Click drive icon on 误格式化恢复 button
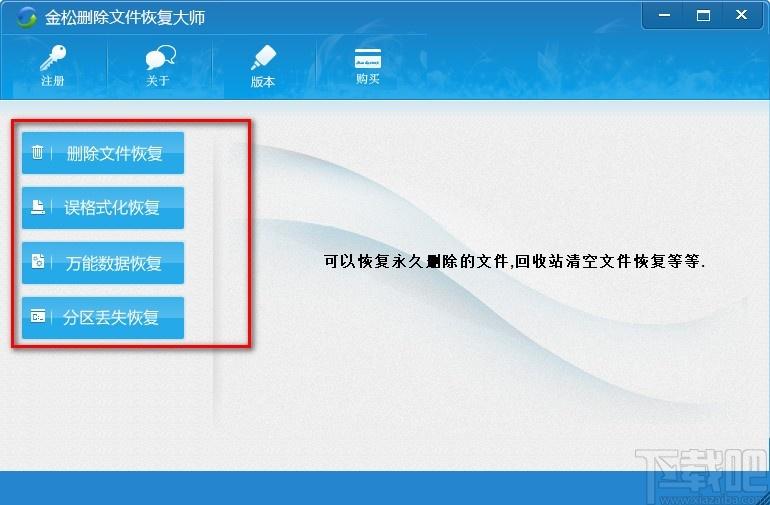Screen dimensions: 770x505 click(38, 206)
